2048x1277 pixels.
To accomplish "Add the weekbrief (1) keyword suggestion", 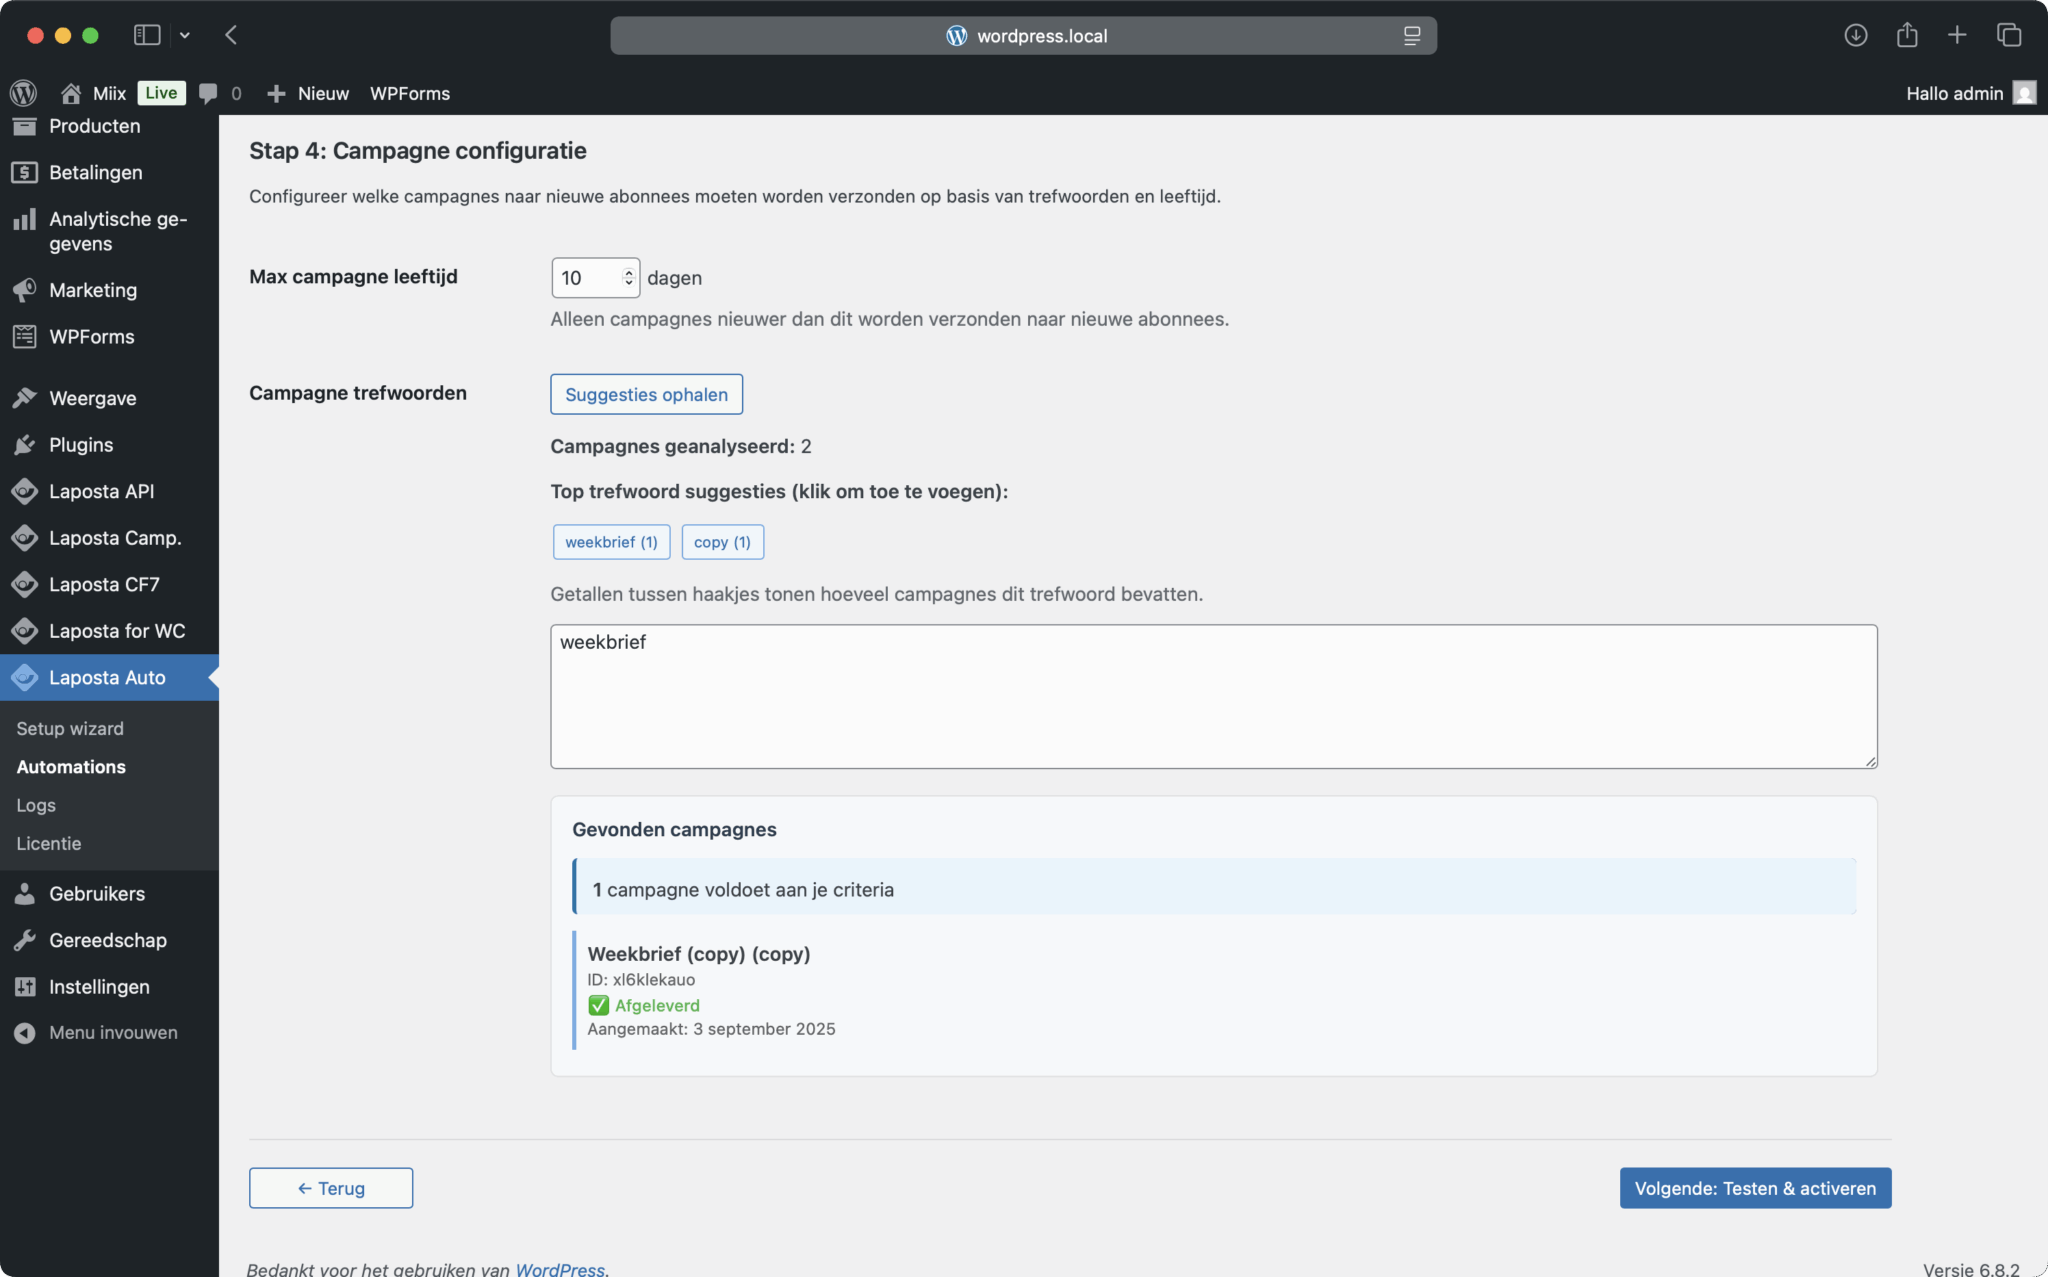I will pyautogui.click(x=611, y=542).
